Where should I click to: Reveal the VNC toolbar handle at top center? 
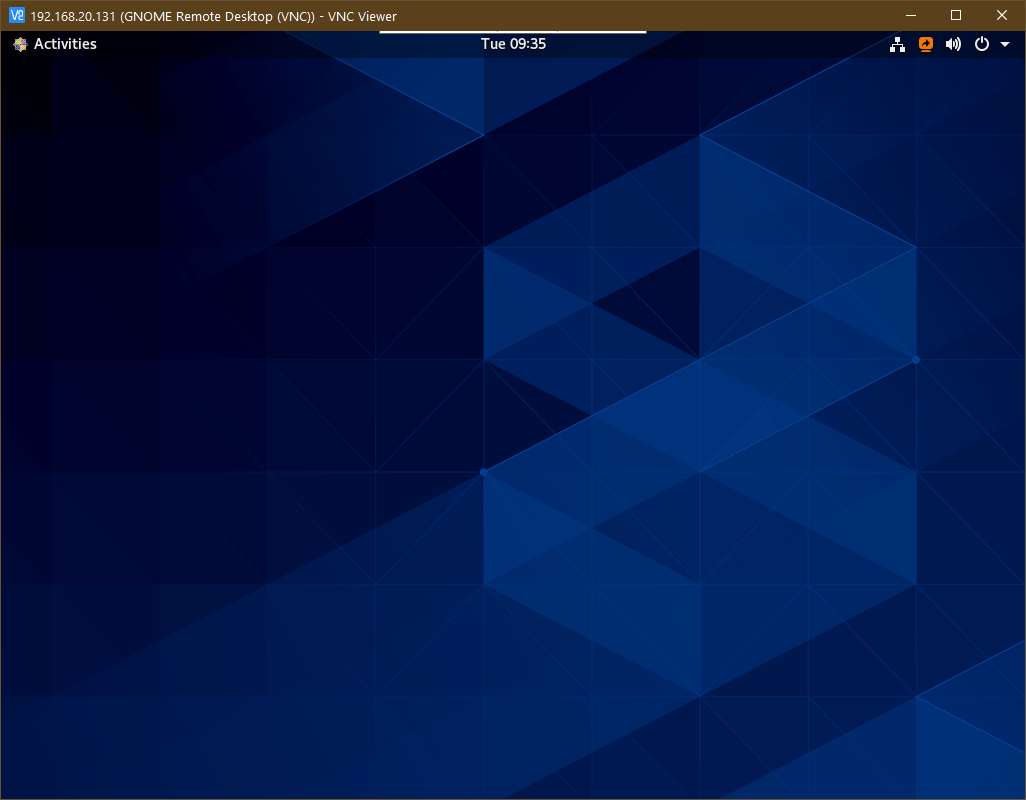click(x=513, y=32)
